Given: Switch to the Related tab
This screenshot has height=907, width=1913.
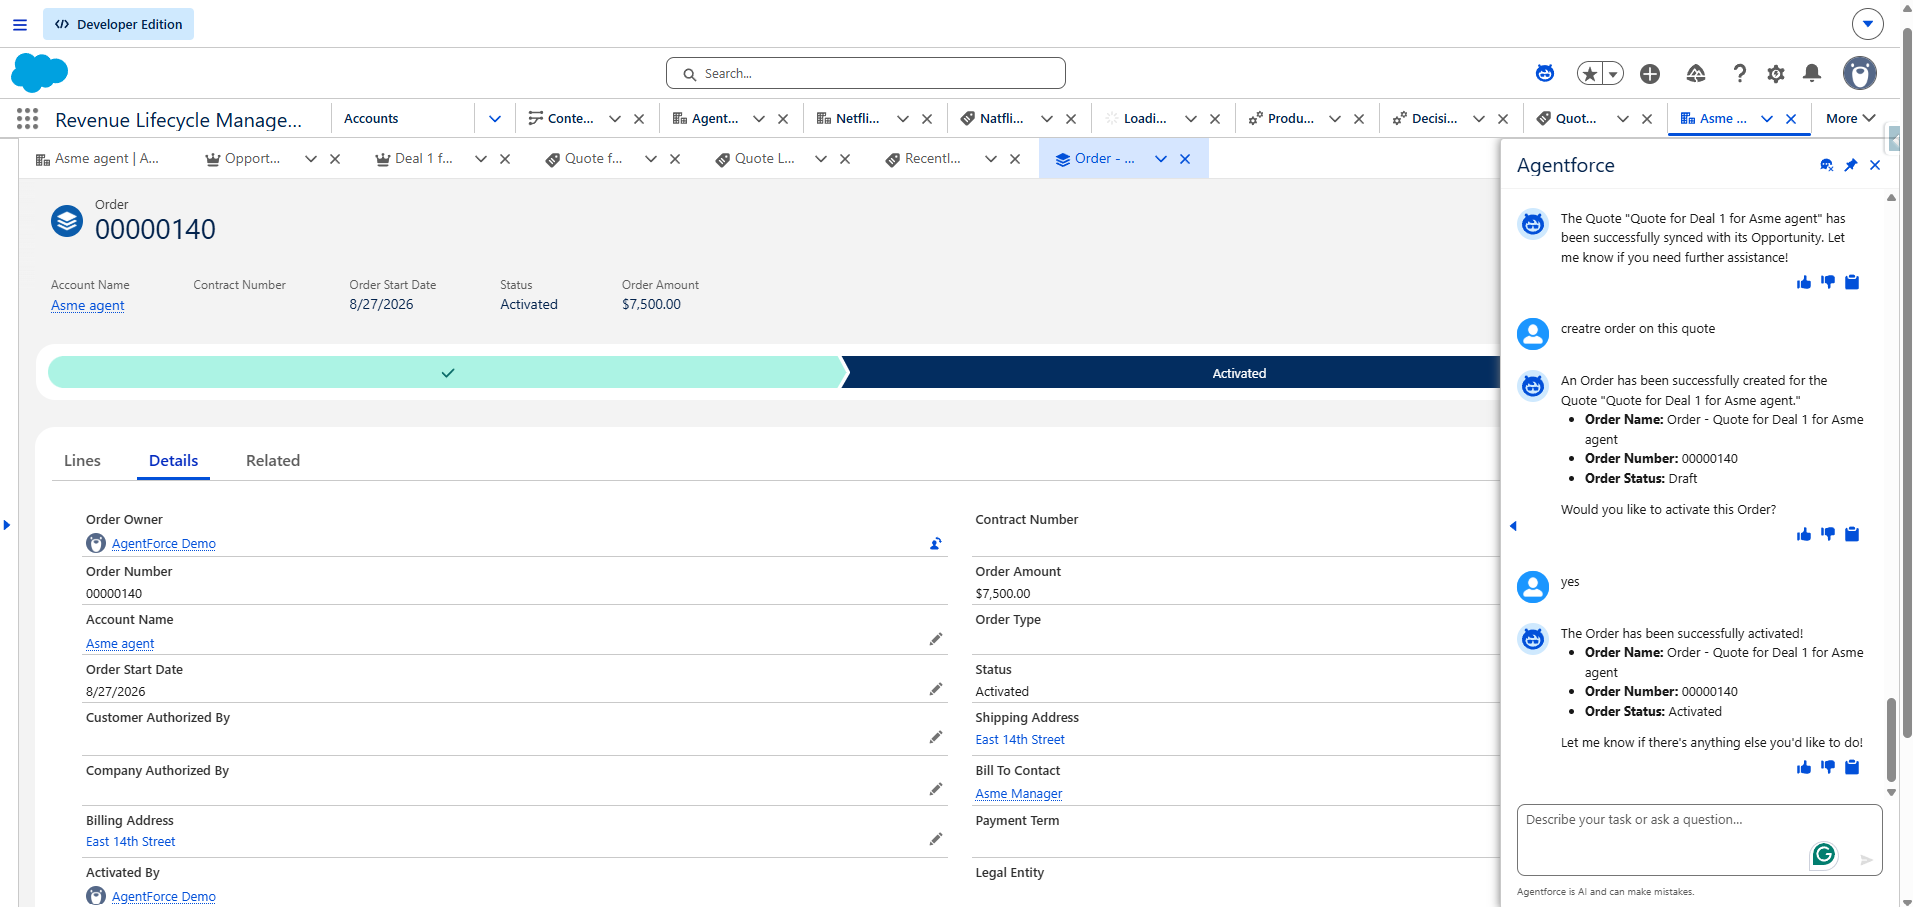Looking at the screenshot, I should click(273, 461).
